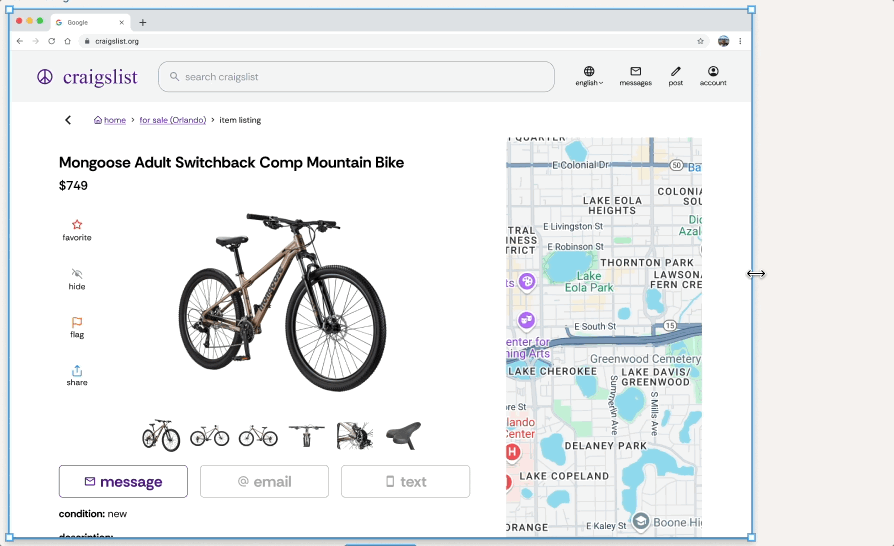Click the post pencil icon
Image resolution: width=894 pixels, height=546 pixels.
coord(676,76)
